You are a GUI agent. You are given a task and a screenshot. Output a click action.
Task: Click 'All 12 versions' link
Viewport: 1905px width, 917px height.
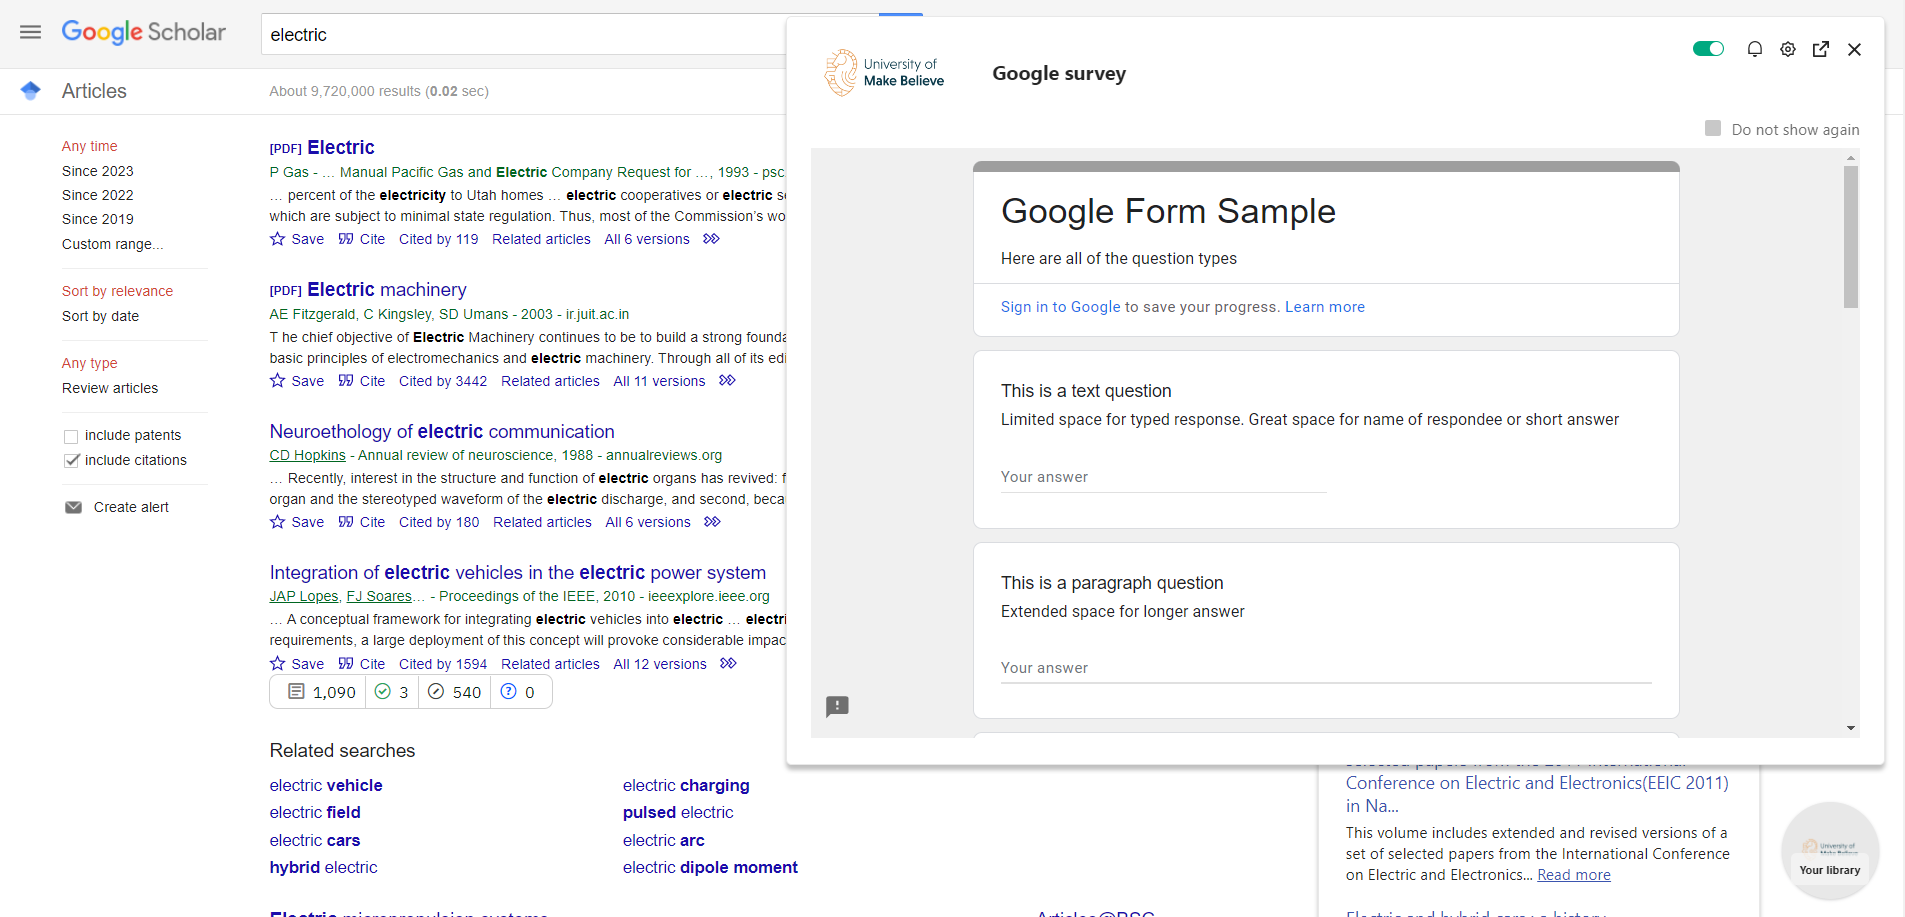click(660, 664)
